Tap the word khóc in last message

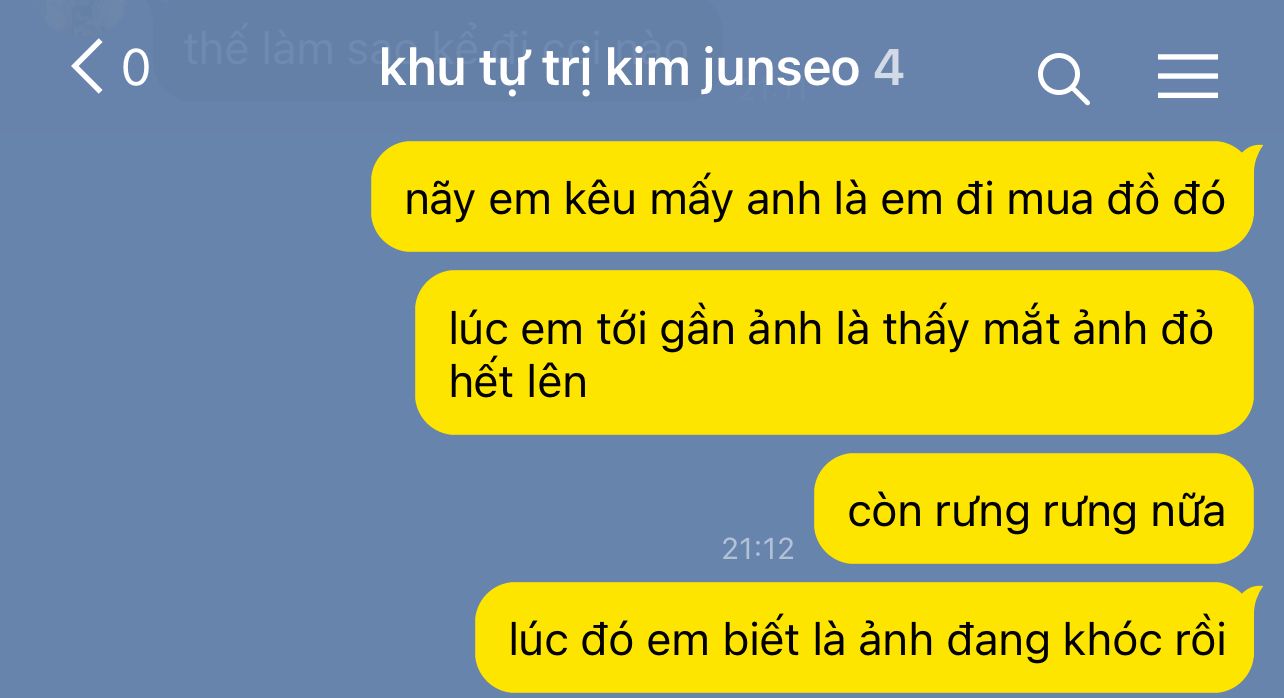coord(1093,639)
